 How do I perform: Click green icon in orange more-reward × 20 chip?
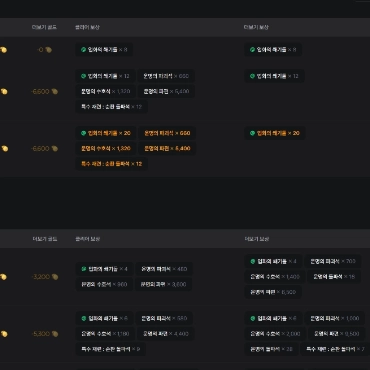click(253, 133)
